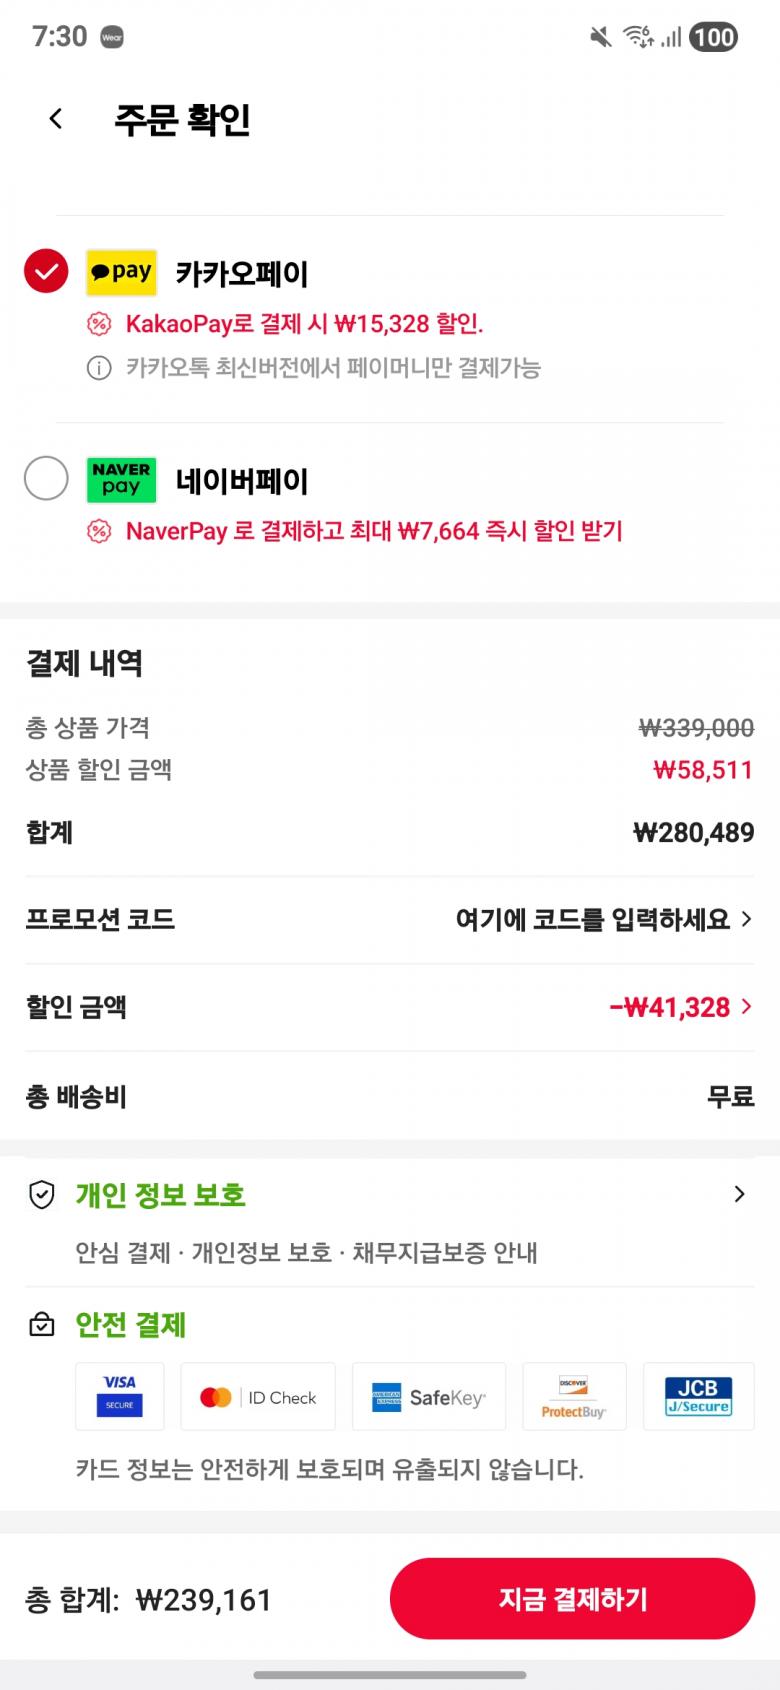
Task: Tap the Visa Secure card logo
Action: click(120, 1396)
